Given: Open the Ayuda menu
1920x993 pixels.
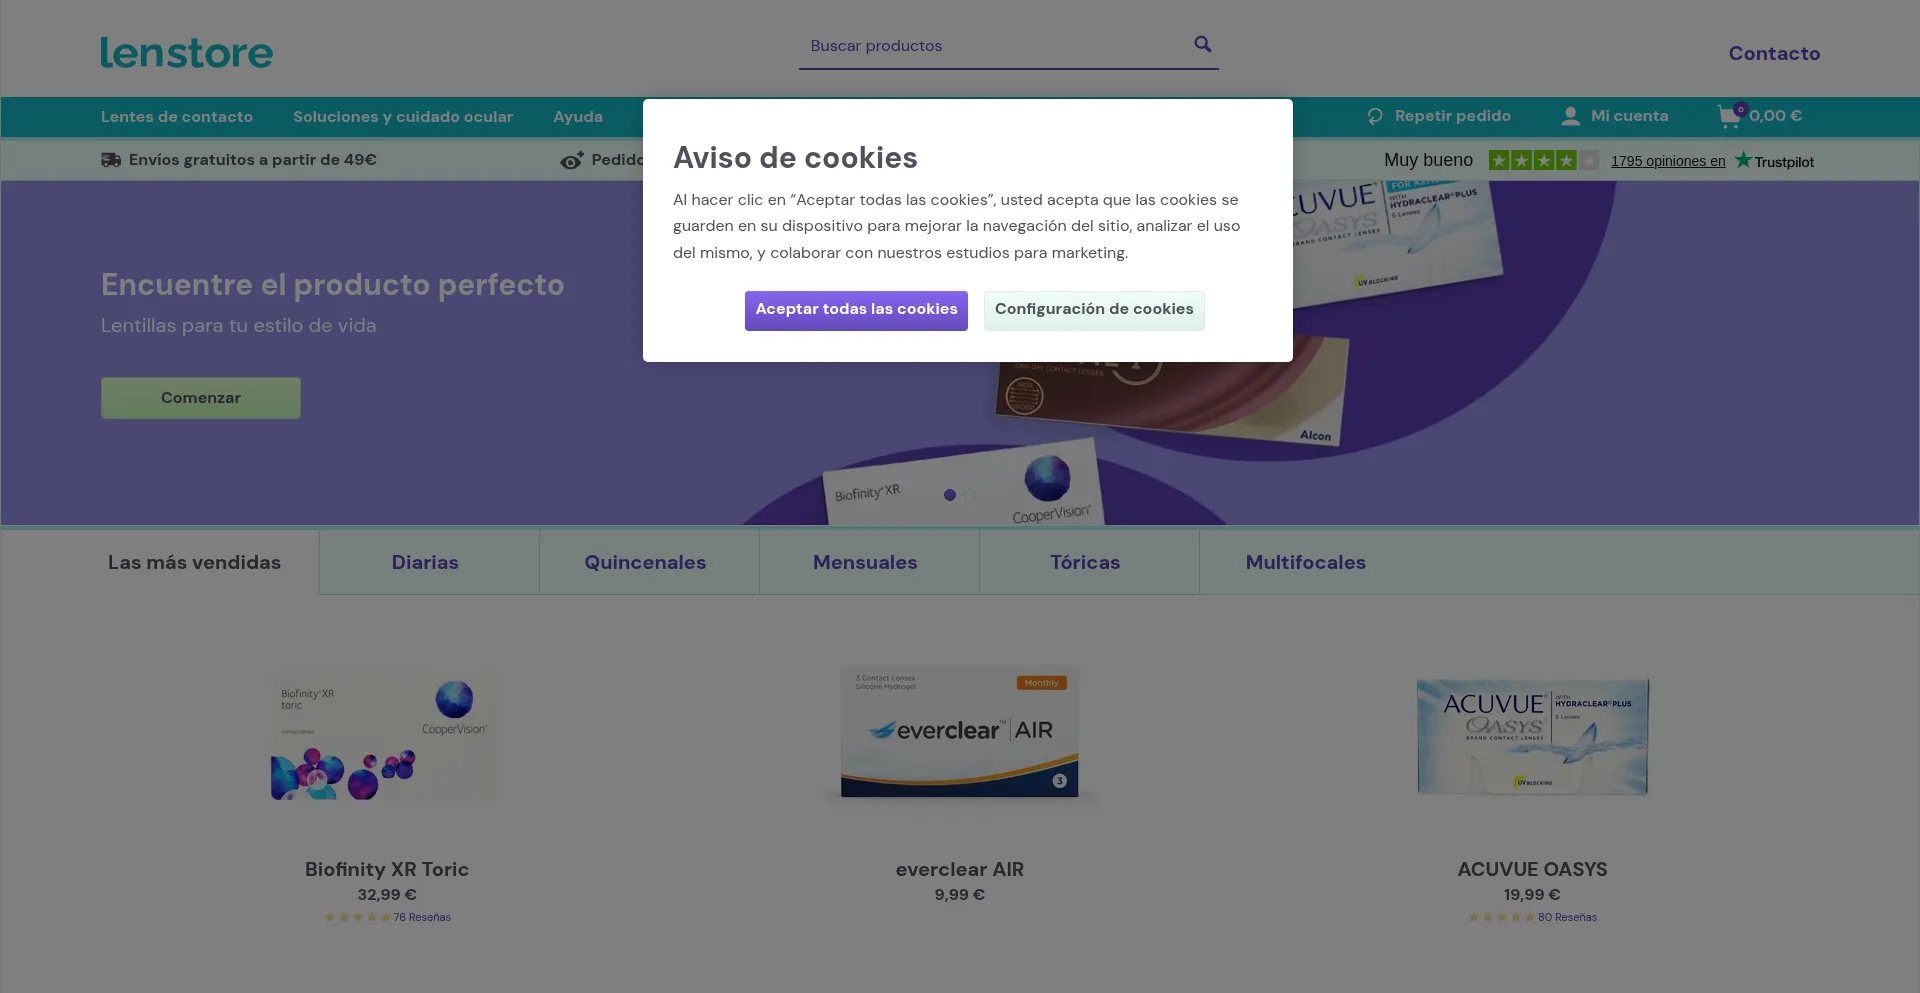Looking at the screenshot, I should tap(578, 117).
